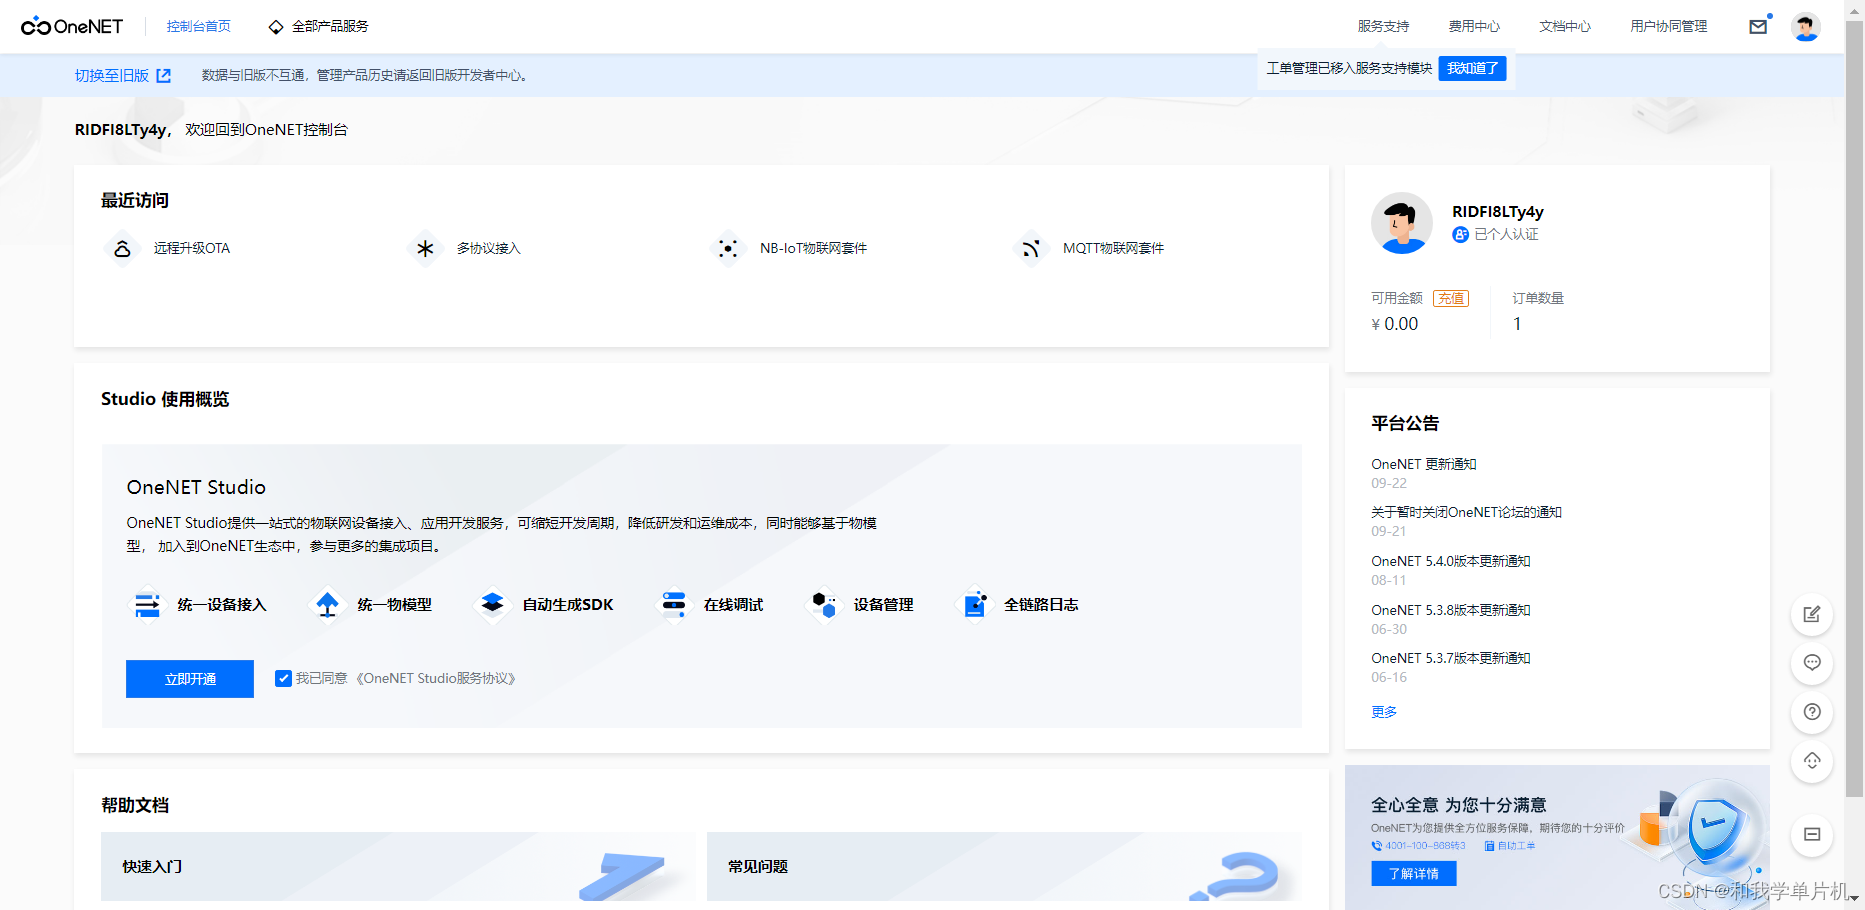Open the 用户协同管理 menu

click(x=1669, y=27)
